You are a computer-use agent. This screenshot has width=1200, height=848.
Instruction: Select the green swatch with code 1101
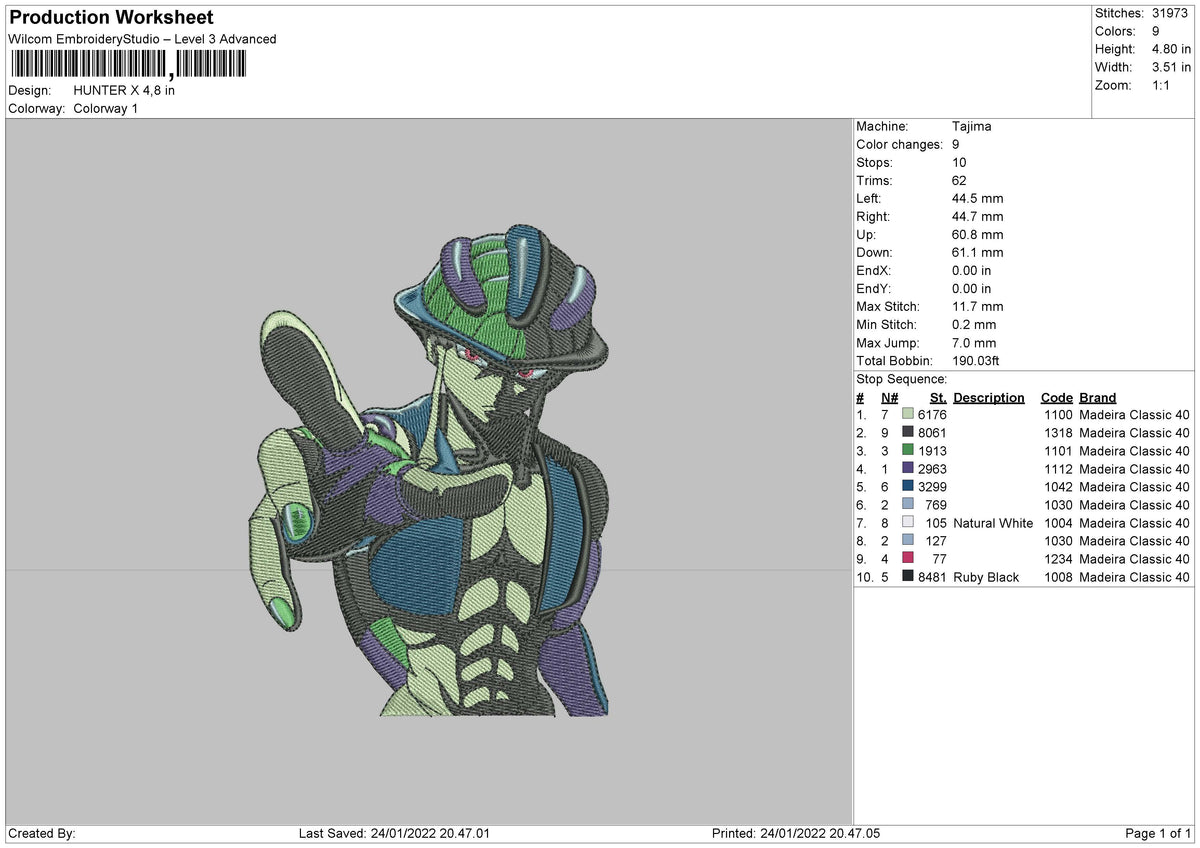pyautogui.click(x=908, y=451)
